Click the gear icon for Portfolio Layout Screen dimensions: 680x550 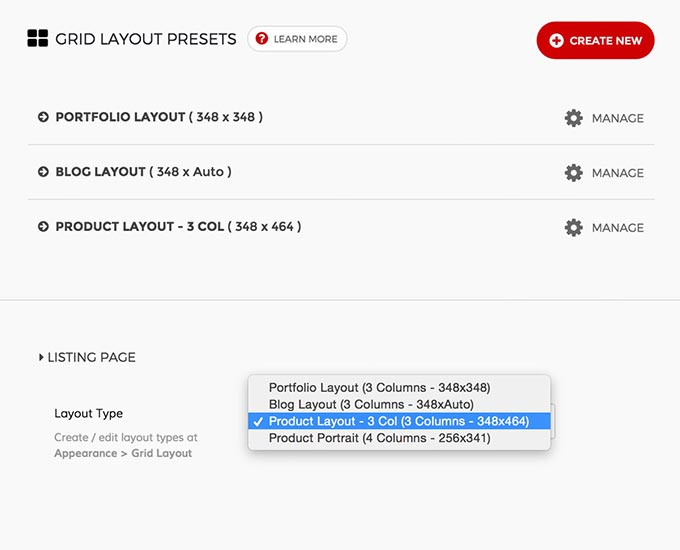coord(574,118)
